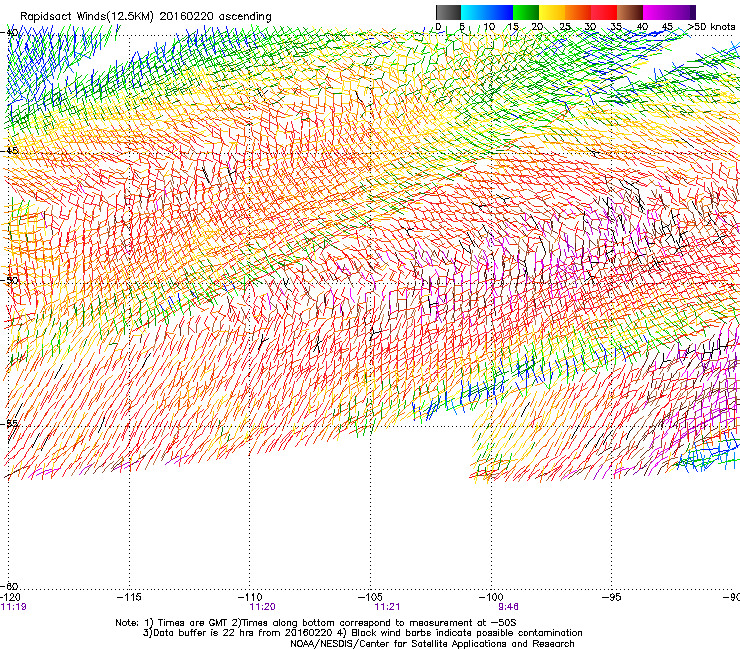Image resolution: width=740 pixels, height=650 pixels.
Task: Click the 'Rapidscat Winds(12.5KM) 20160220 ascending' title
Action: [x=146, y=17]
